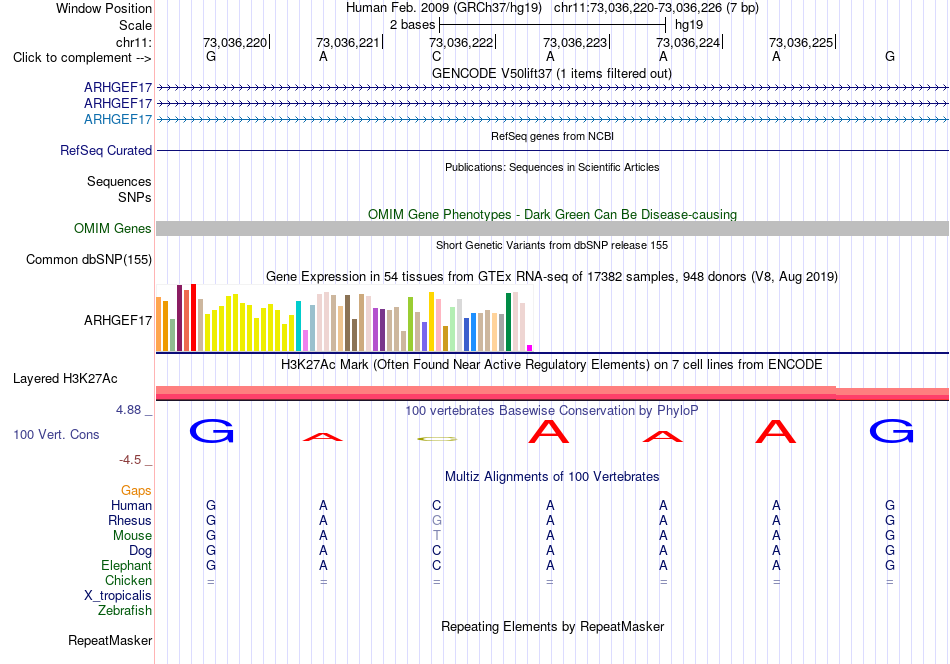This screenshot has width=950, height=664.
Task: Click the Gaps row label
Action: click(x=136, y=491)
